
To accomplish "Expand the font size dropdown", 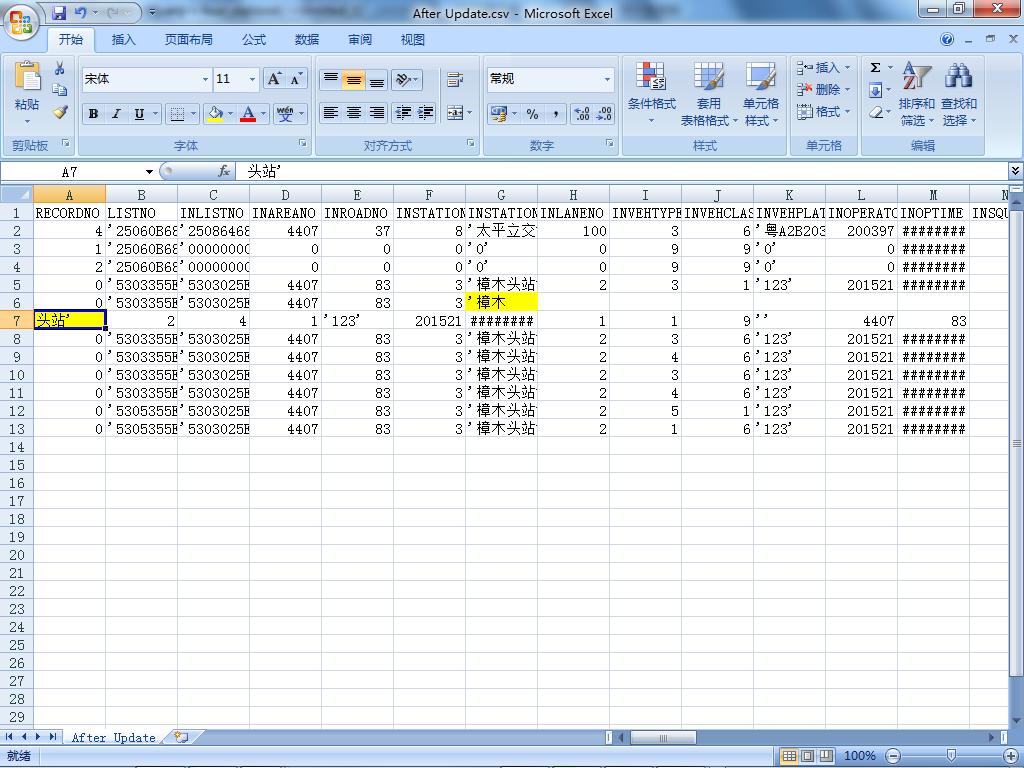I will pyautogui.click(x=252, y=79).
